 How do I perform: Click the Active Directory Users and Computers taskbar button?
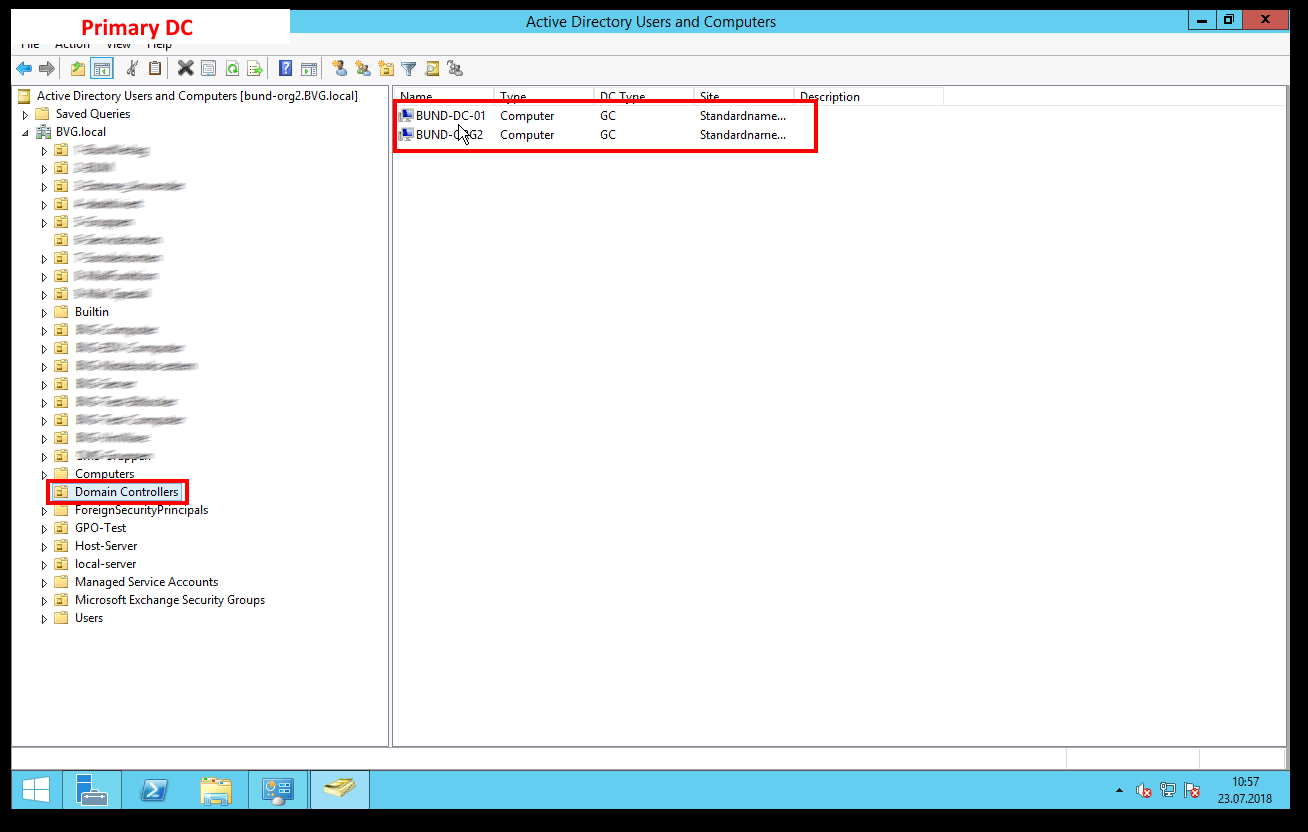click(340, 790)
